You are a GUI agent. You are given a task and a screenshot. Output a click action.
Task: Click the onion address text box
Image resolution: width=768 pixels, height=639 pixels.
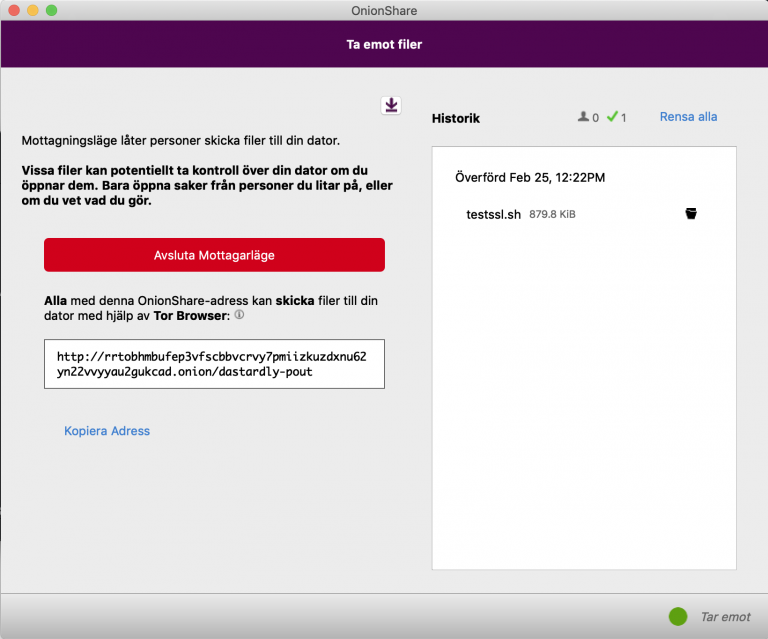pos(214,364)
